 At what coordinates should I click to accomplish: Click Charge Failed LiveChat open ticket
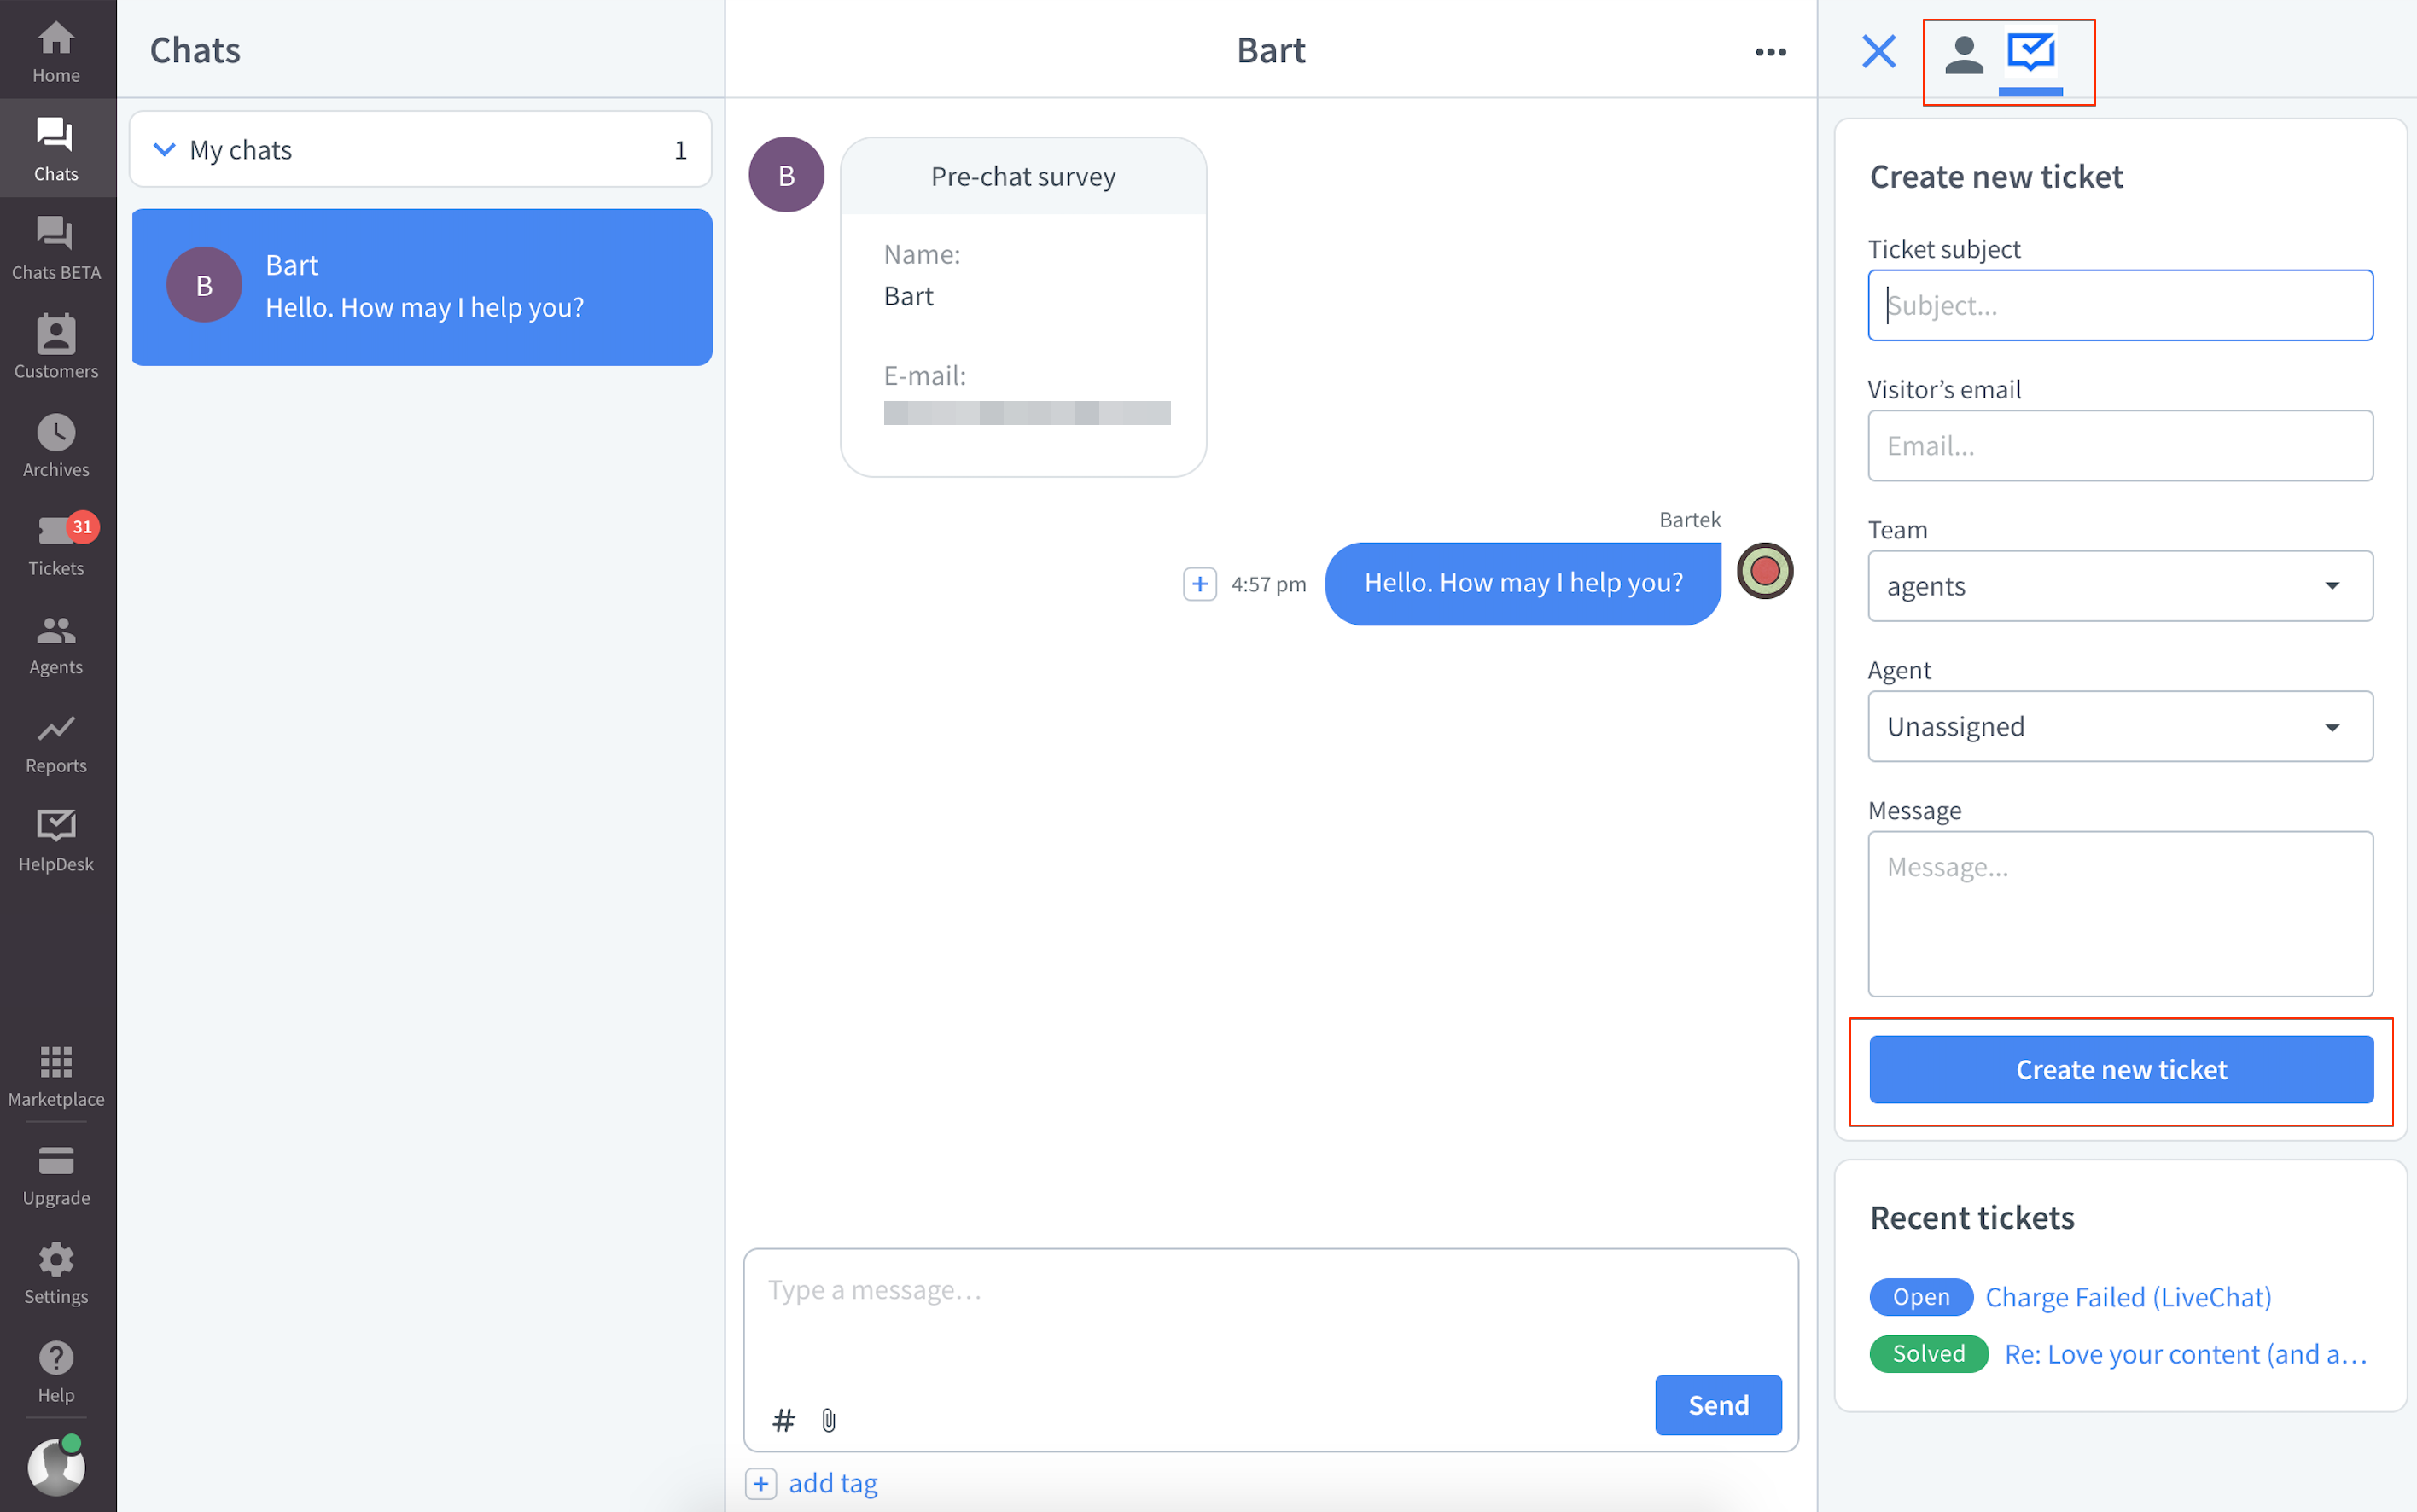pos(2126,1296)
